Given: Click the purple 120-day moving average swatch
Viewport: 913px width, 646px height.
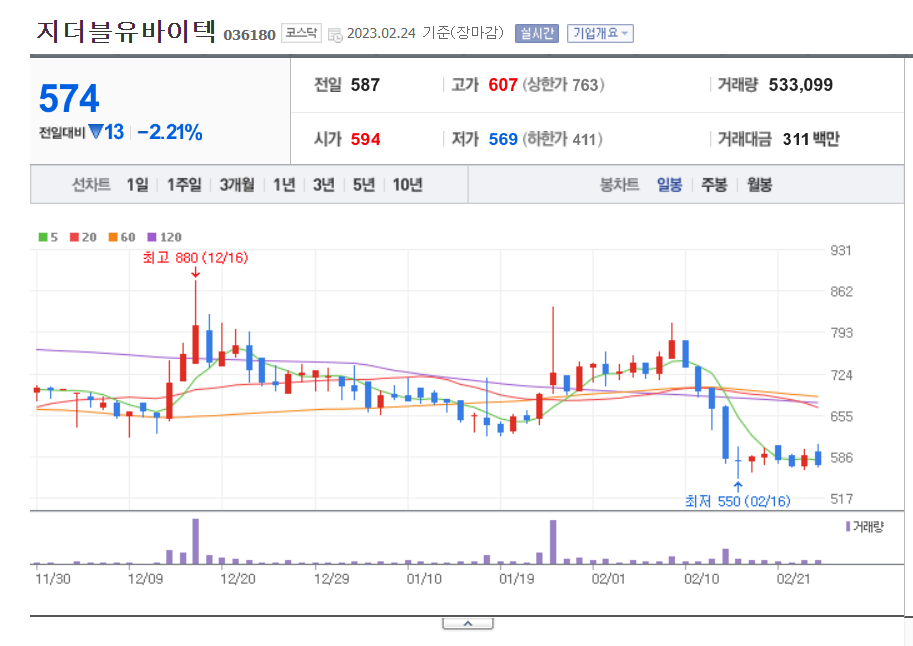Looking at the screenshot, I should [152, 237].
